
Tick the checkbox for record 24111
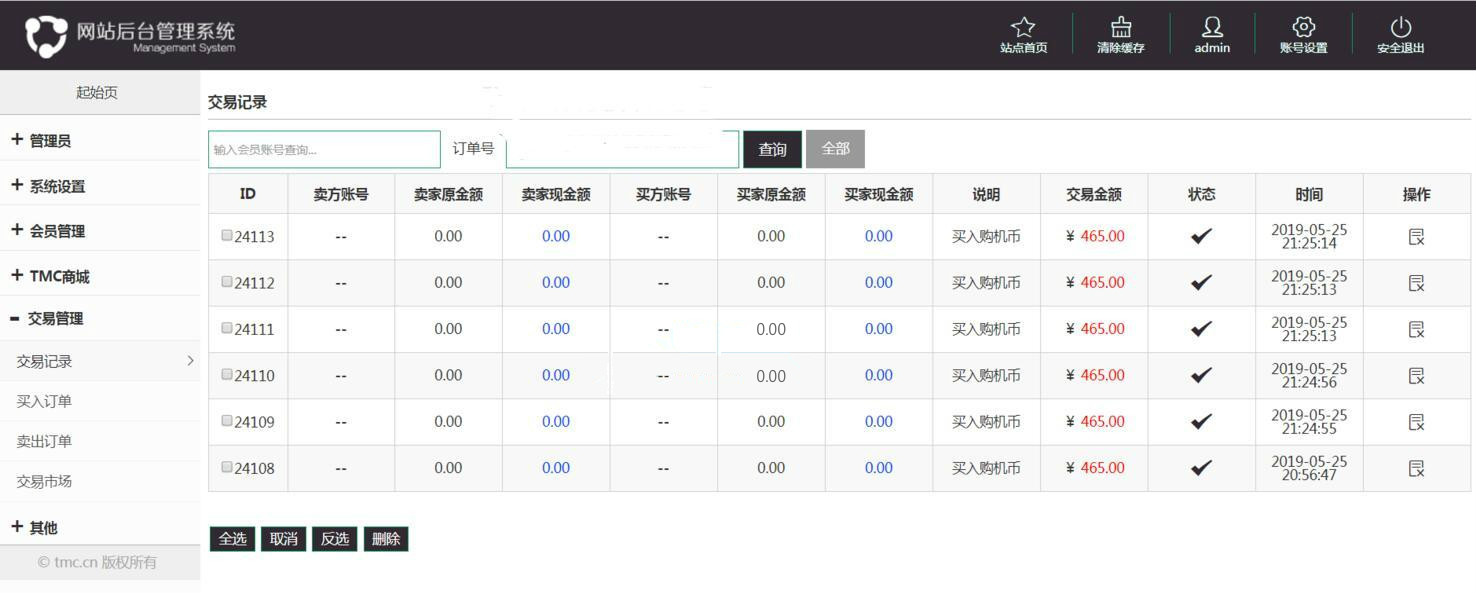(227, 328)
